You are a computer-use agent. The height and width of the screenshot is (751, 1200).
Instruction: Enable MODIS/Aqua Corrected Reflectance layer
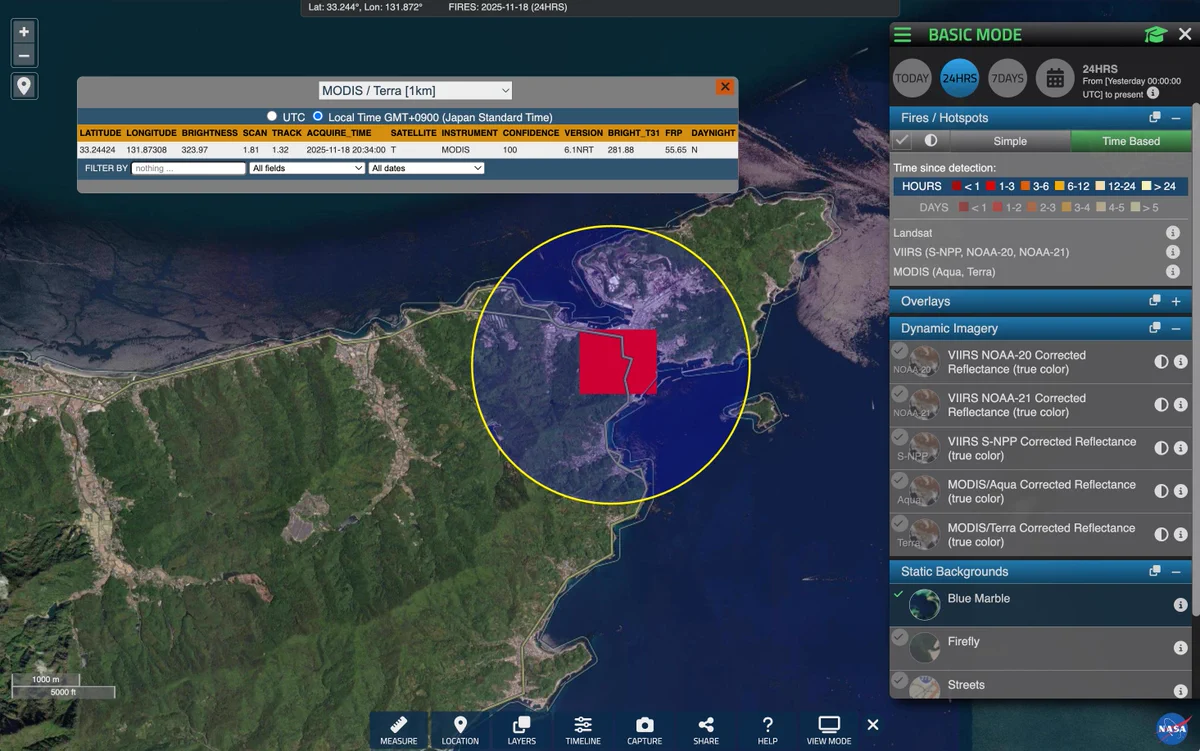pos(899,480)
